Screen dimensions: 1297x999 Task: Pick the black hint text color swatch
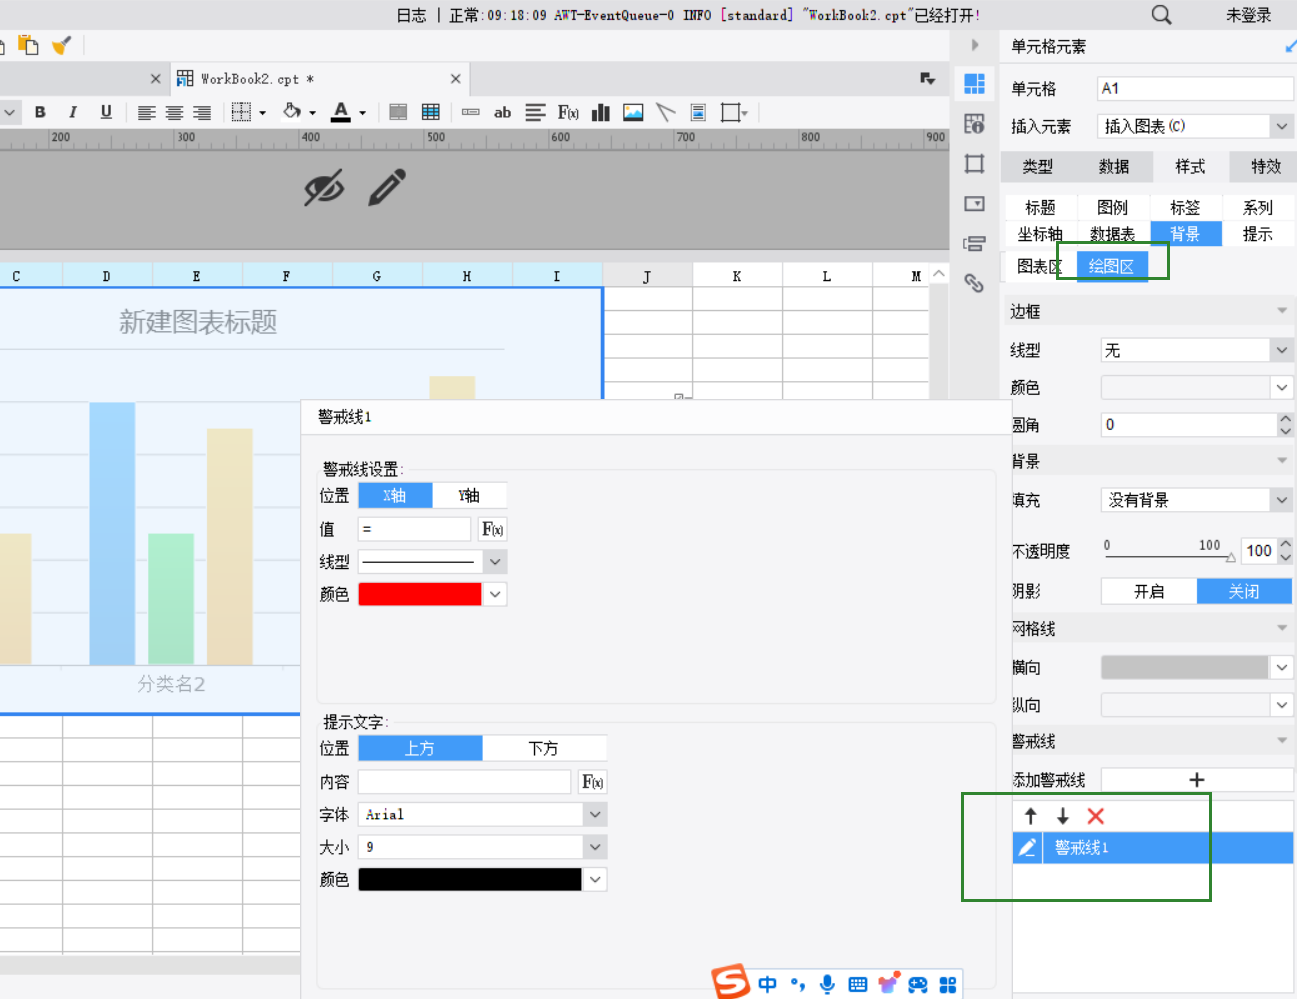click(x=470, y=879)
